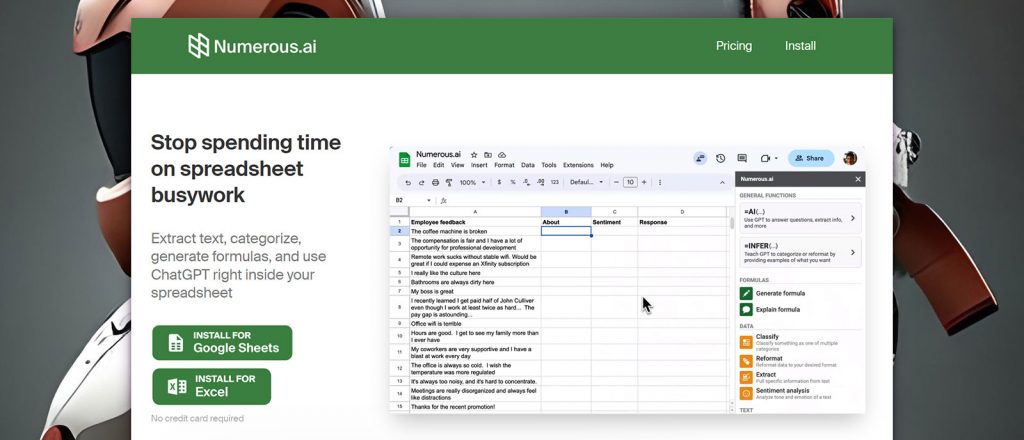Click the font size field showing 10
The width and height of the screenshot is (1024, 440).
point(630,183)
